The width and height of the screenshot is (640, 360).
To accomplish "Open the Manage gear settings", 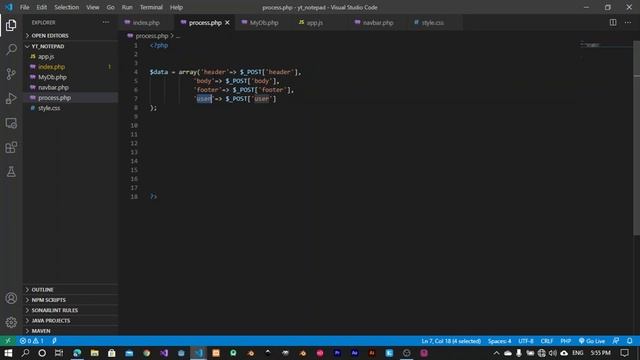I will pos(11,322).
